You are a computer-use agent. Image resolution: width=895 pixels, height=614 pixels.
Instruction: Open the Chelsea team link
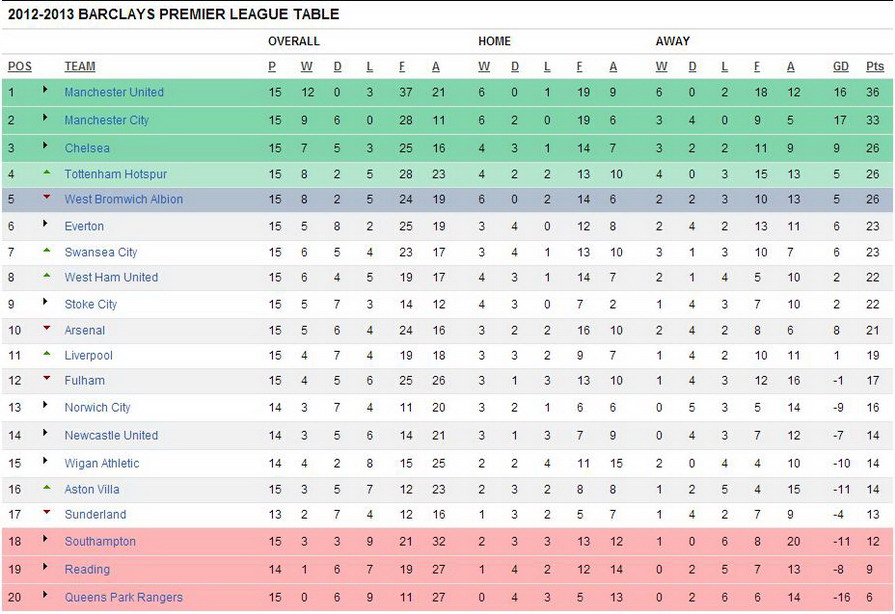(x=87, y=148)
